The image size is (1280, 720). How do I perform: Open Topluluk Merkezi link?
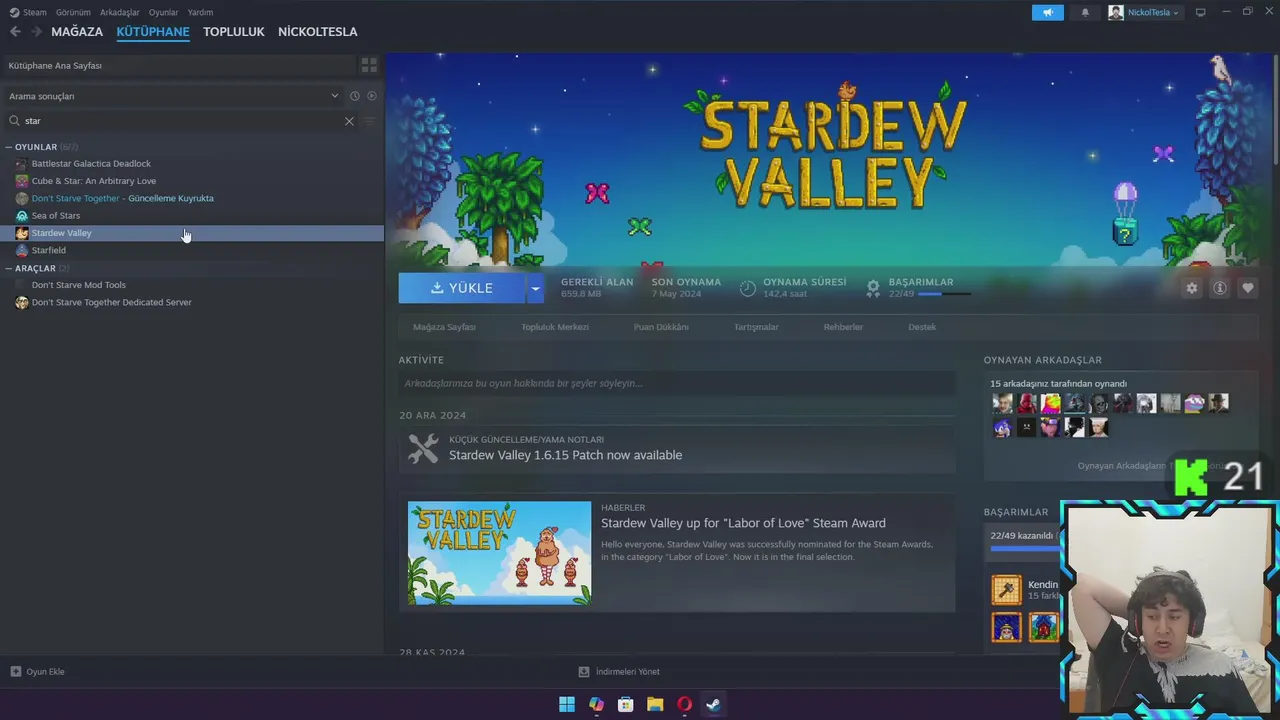click(x=555, y=327)
